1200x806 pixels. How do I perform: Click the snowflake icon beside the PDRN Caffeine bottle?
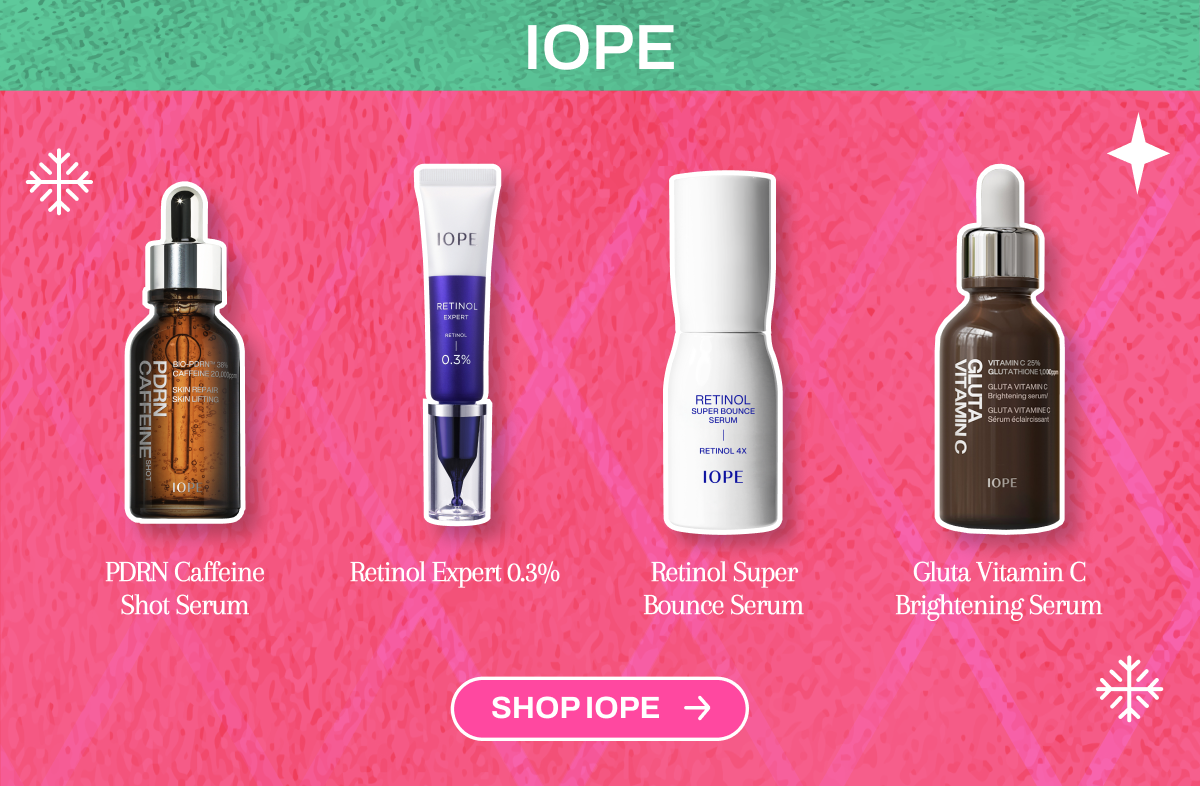59,182
